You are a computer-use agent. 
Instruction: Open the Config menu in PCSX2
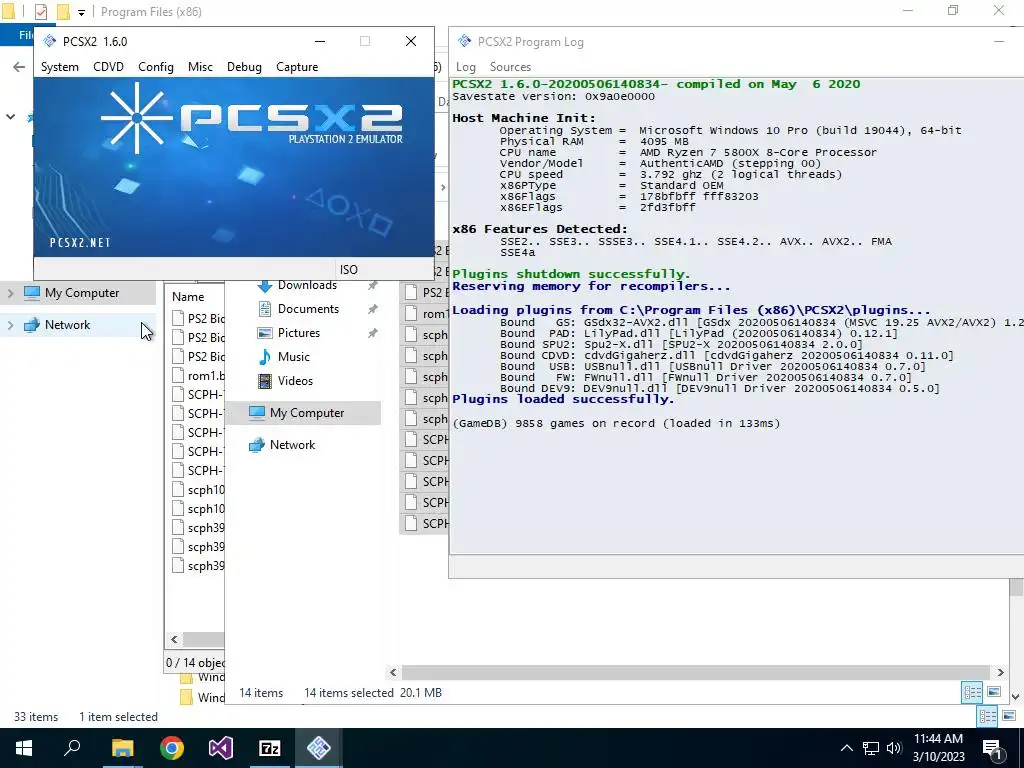tap(155, 67)
